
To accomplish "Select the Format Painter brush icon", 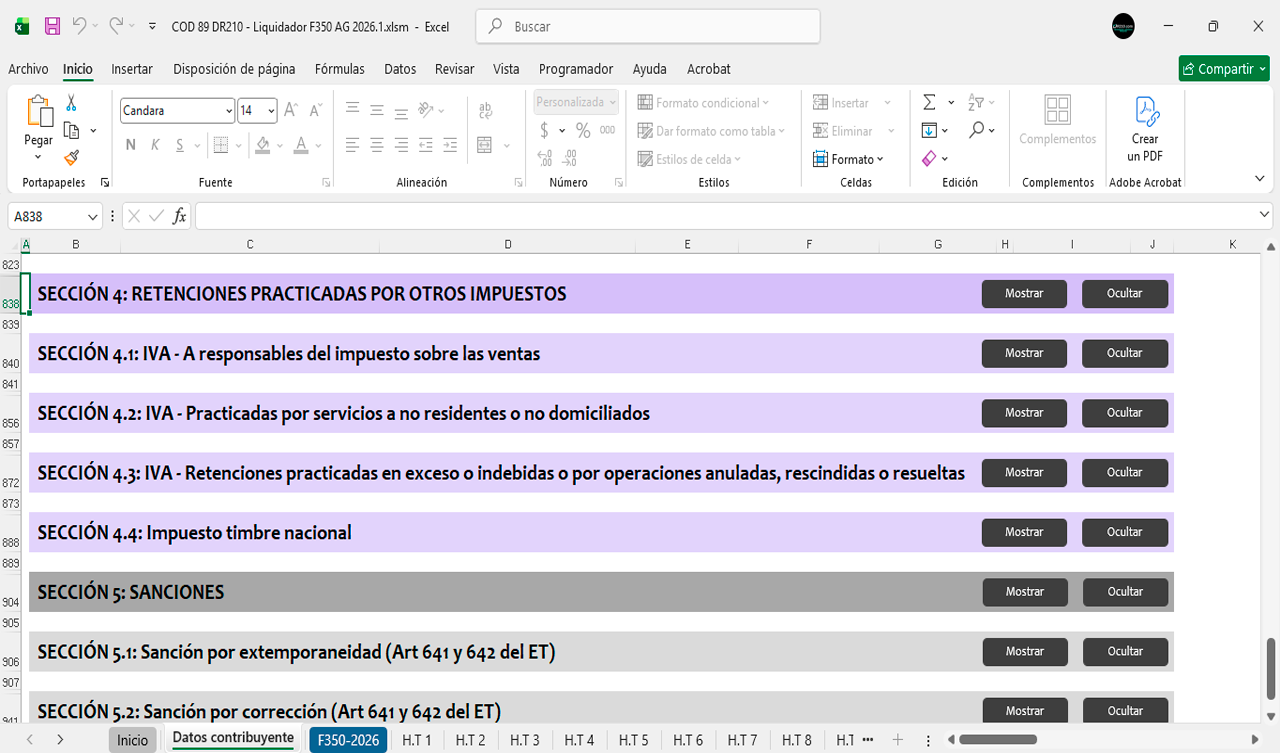I will [x=71, y=158].
